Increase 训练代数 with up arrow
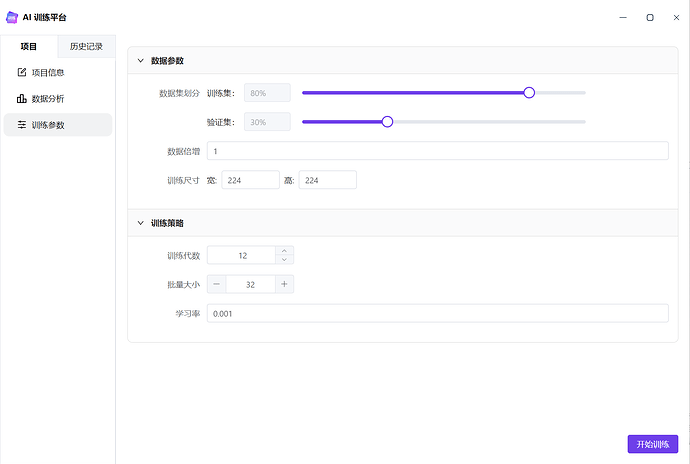 click(x=284, y=250)
